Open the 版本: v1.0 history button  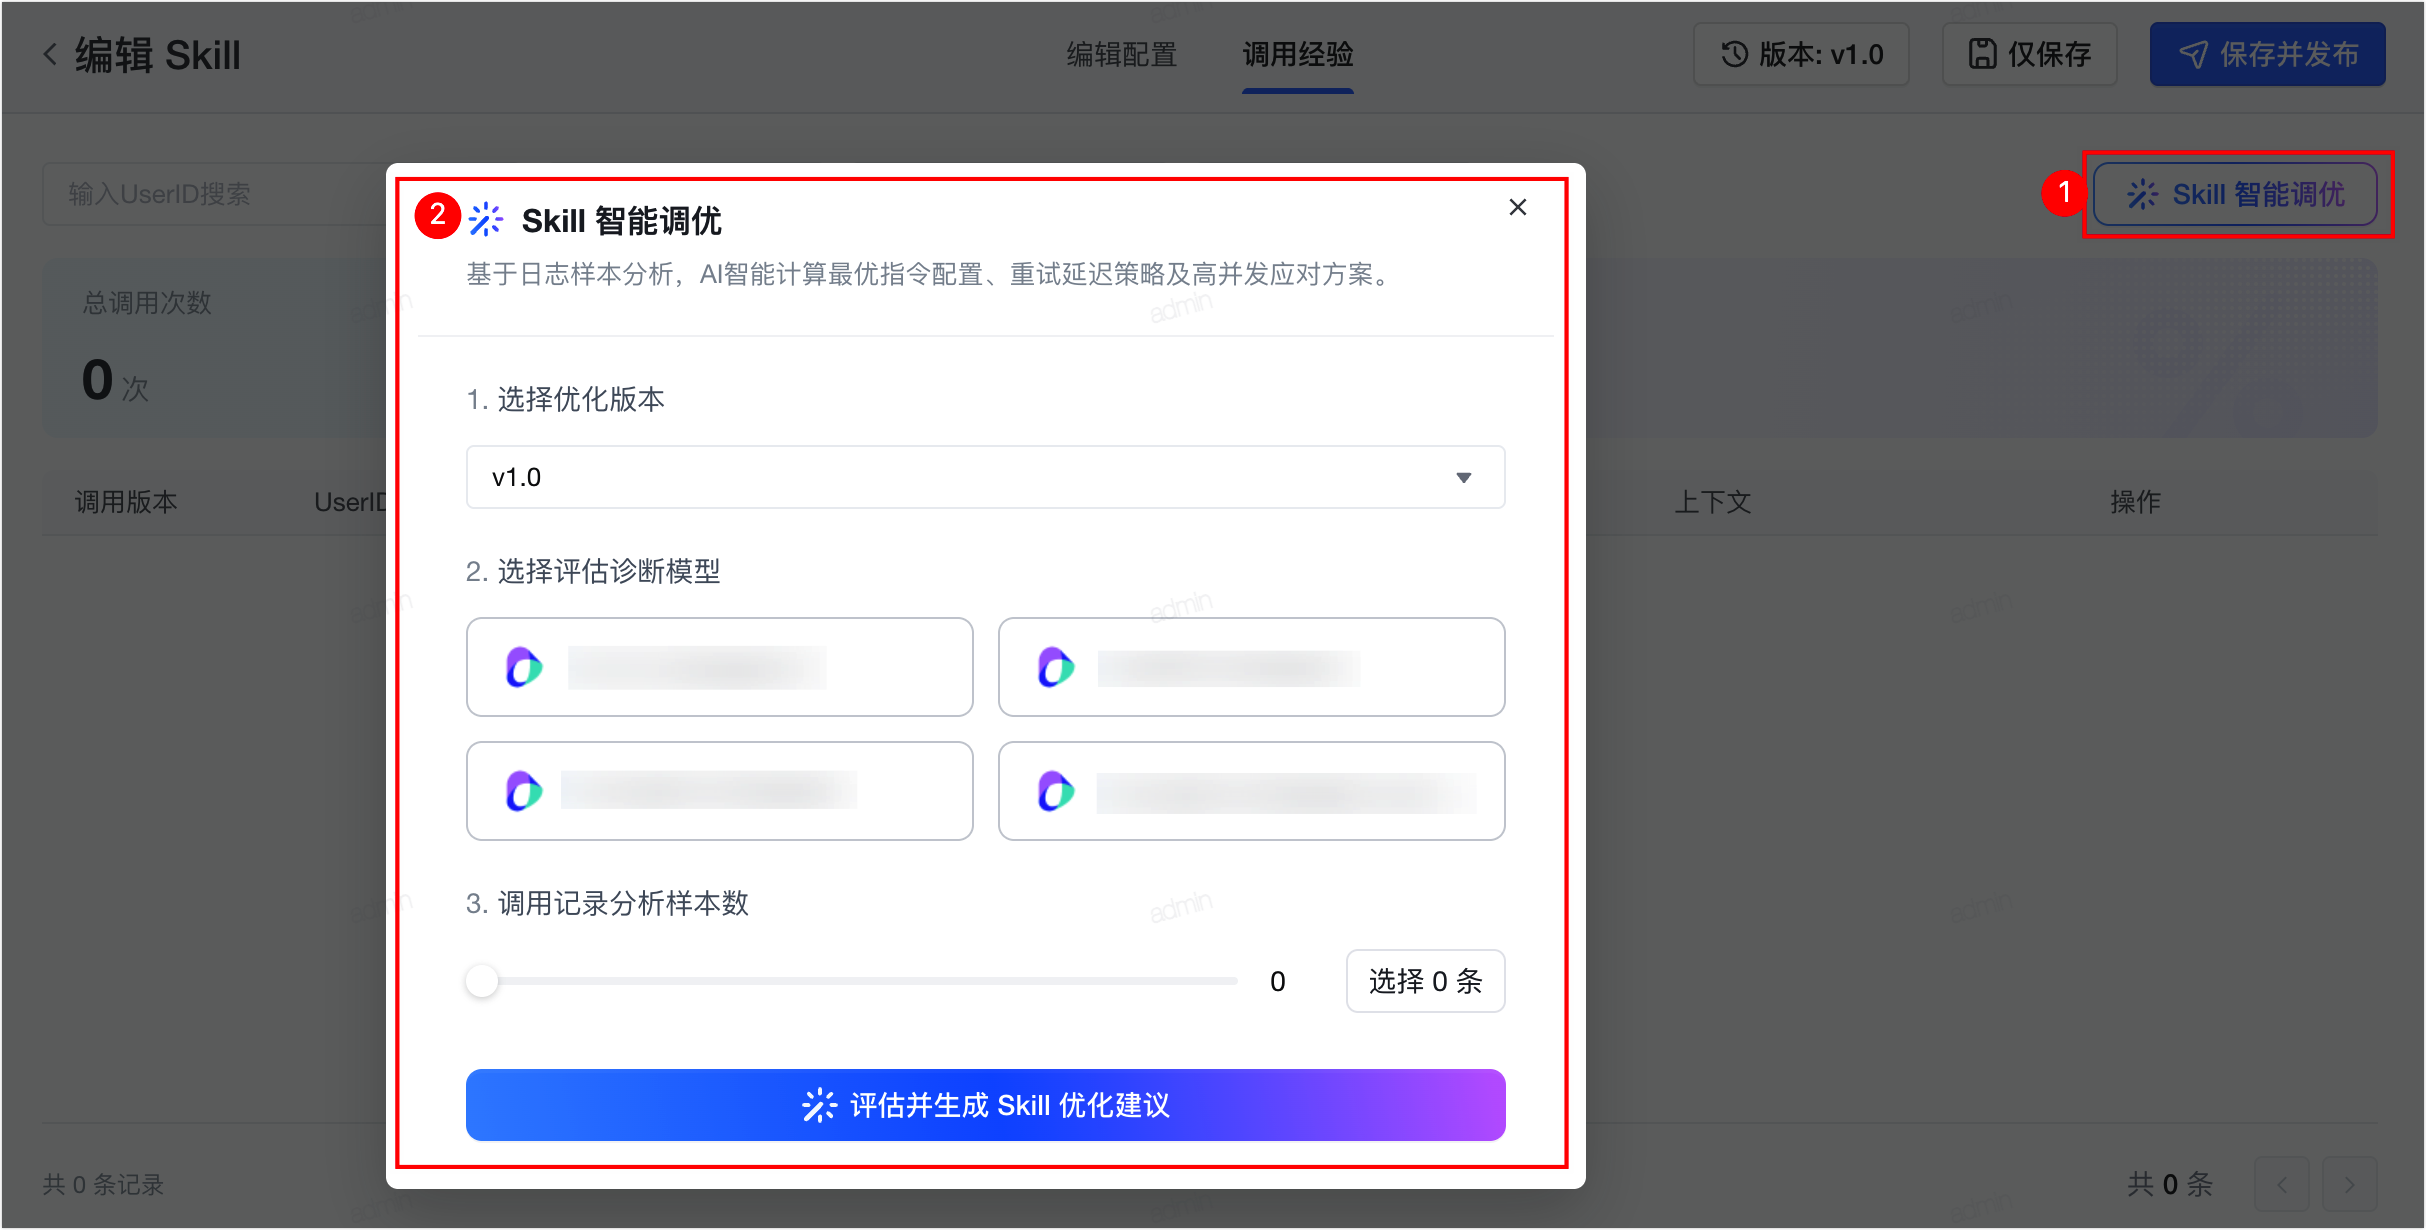pos(1801,54)
